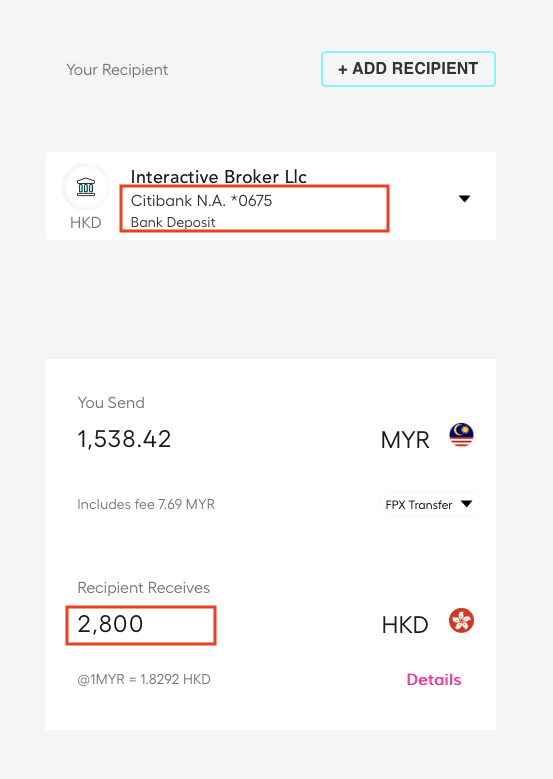Image resolution: width=553 pixels, height=779 pixels.
Task: Click the Malaysia flag icon
Action: click(x=461, y=435)
